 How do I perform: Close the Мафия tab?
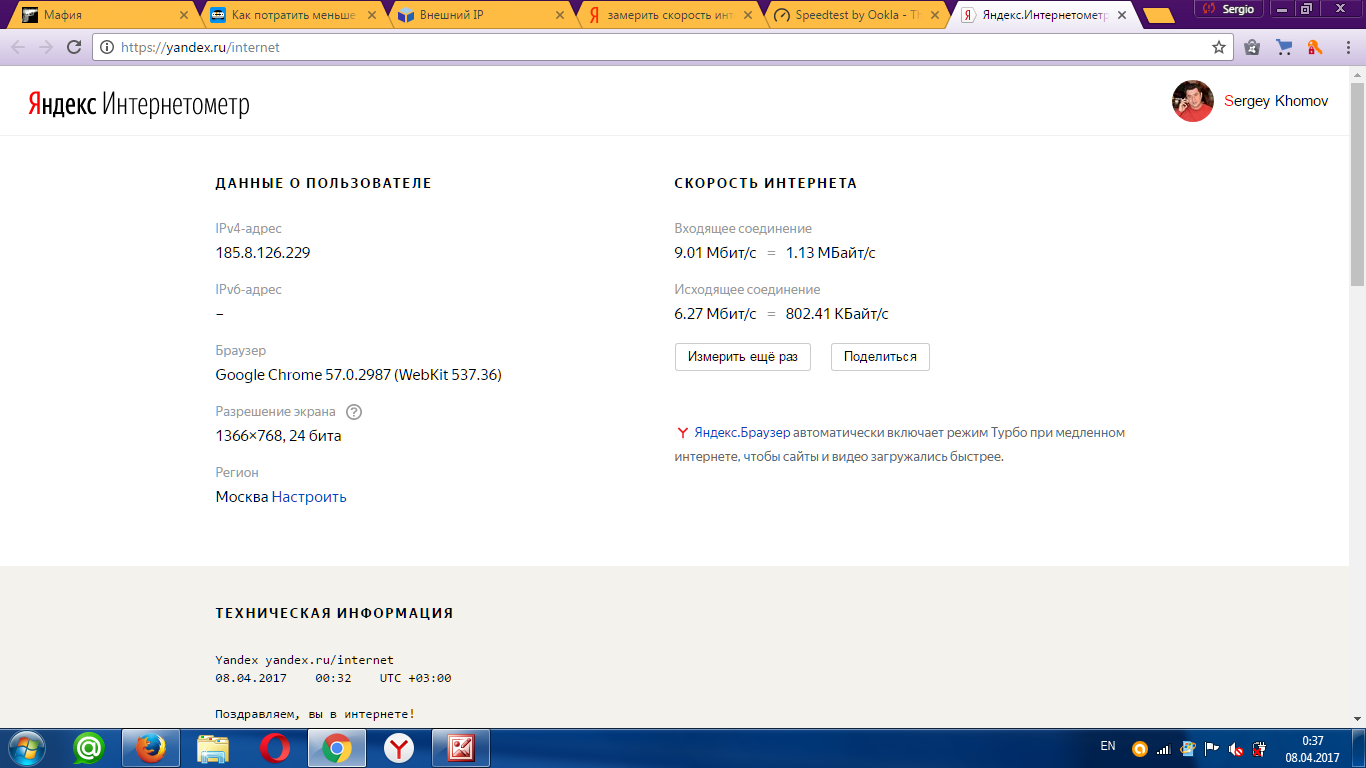[183, 15]
